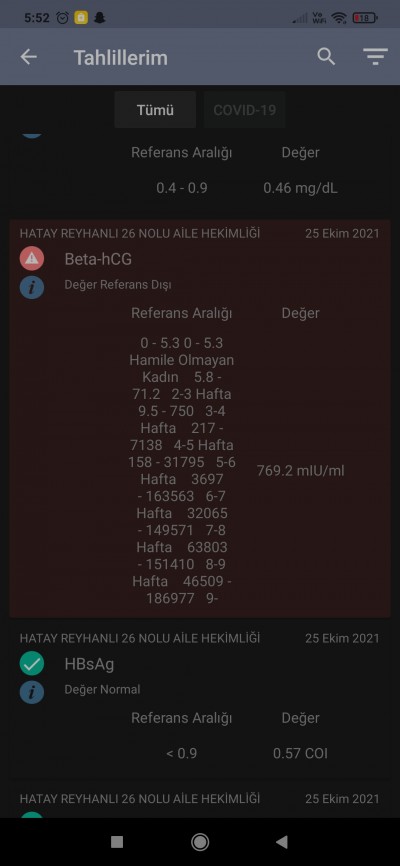Tap Android back triangle button
The width and height of the screenshot is (400, 866).
point(282,842)
